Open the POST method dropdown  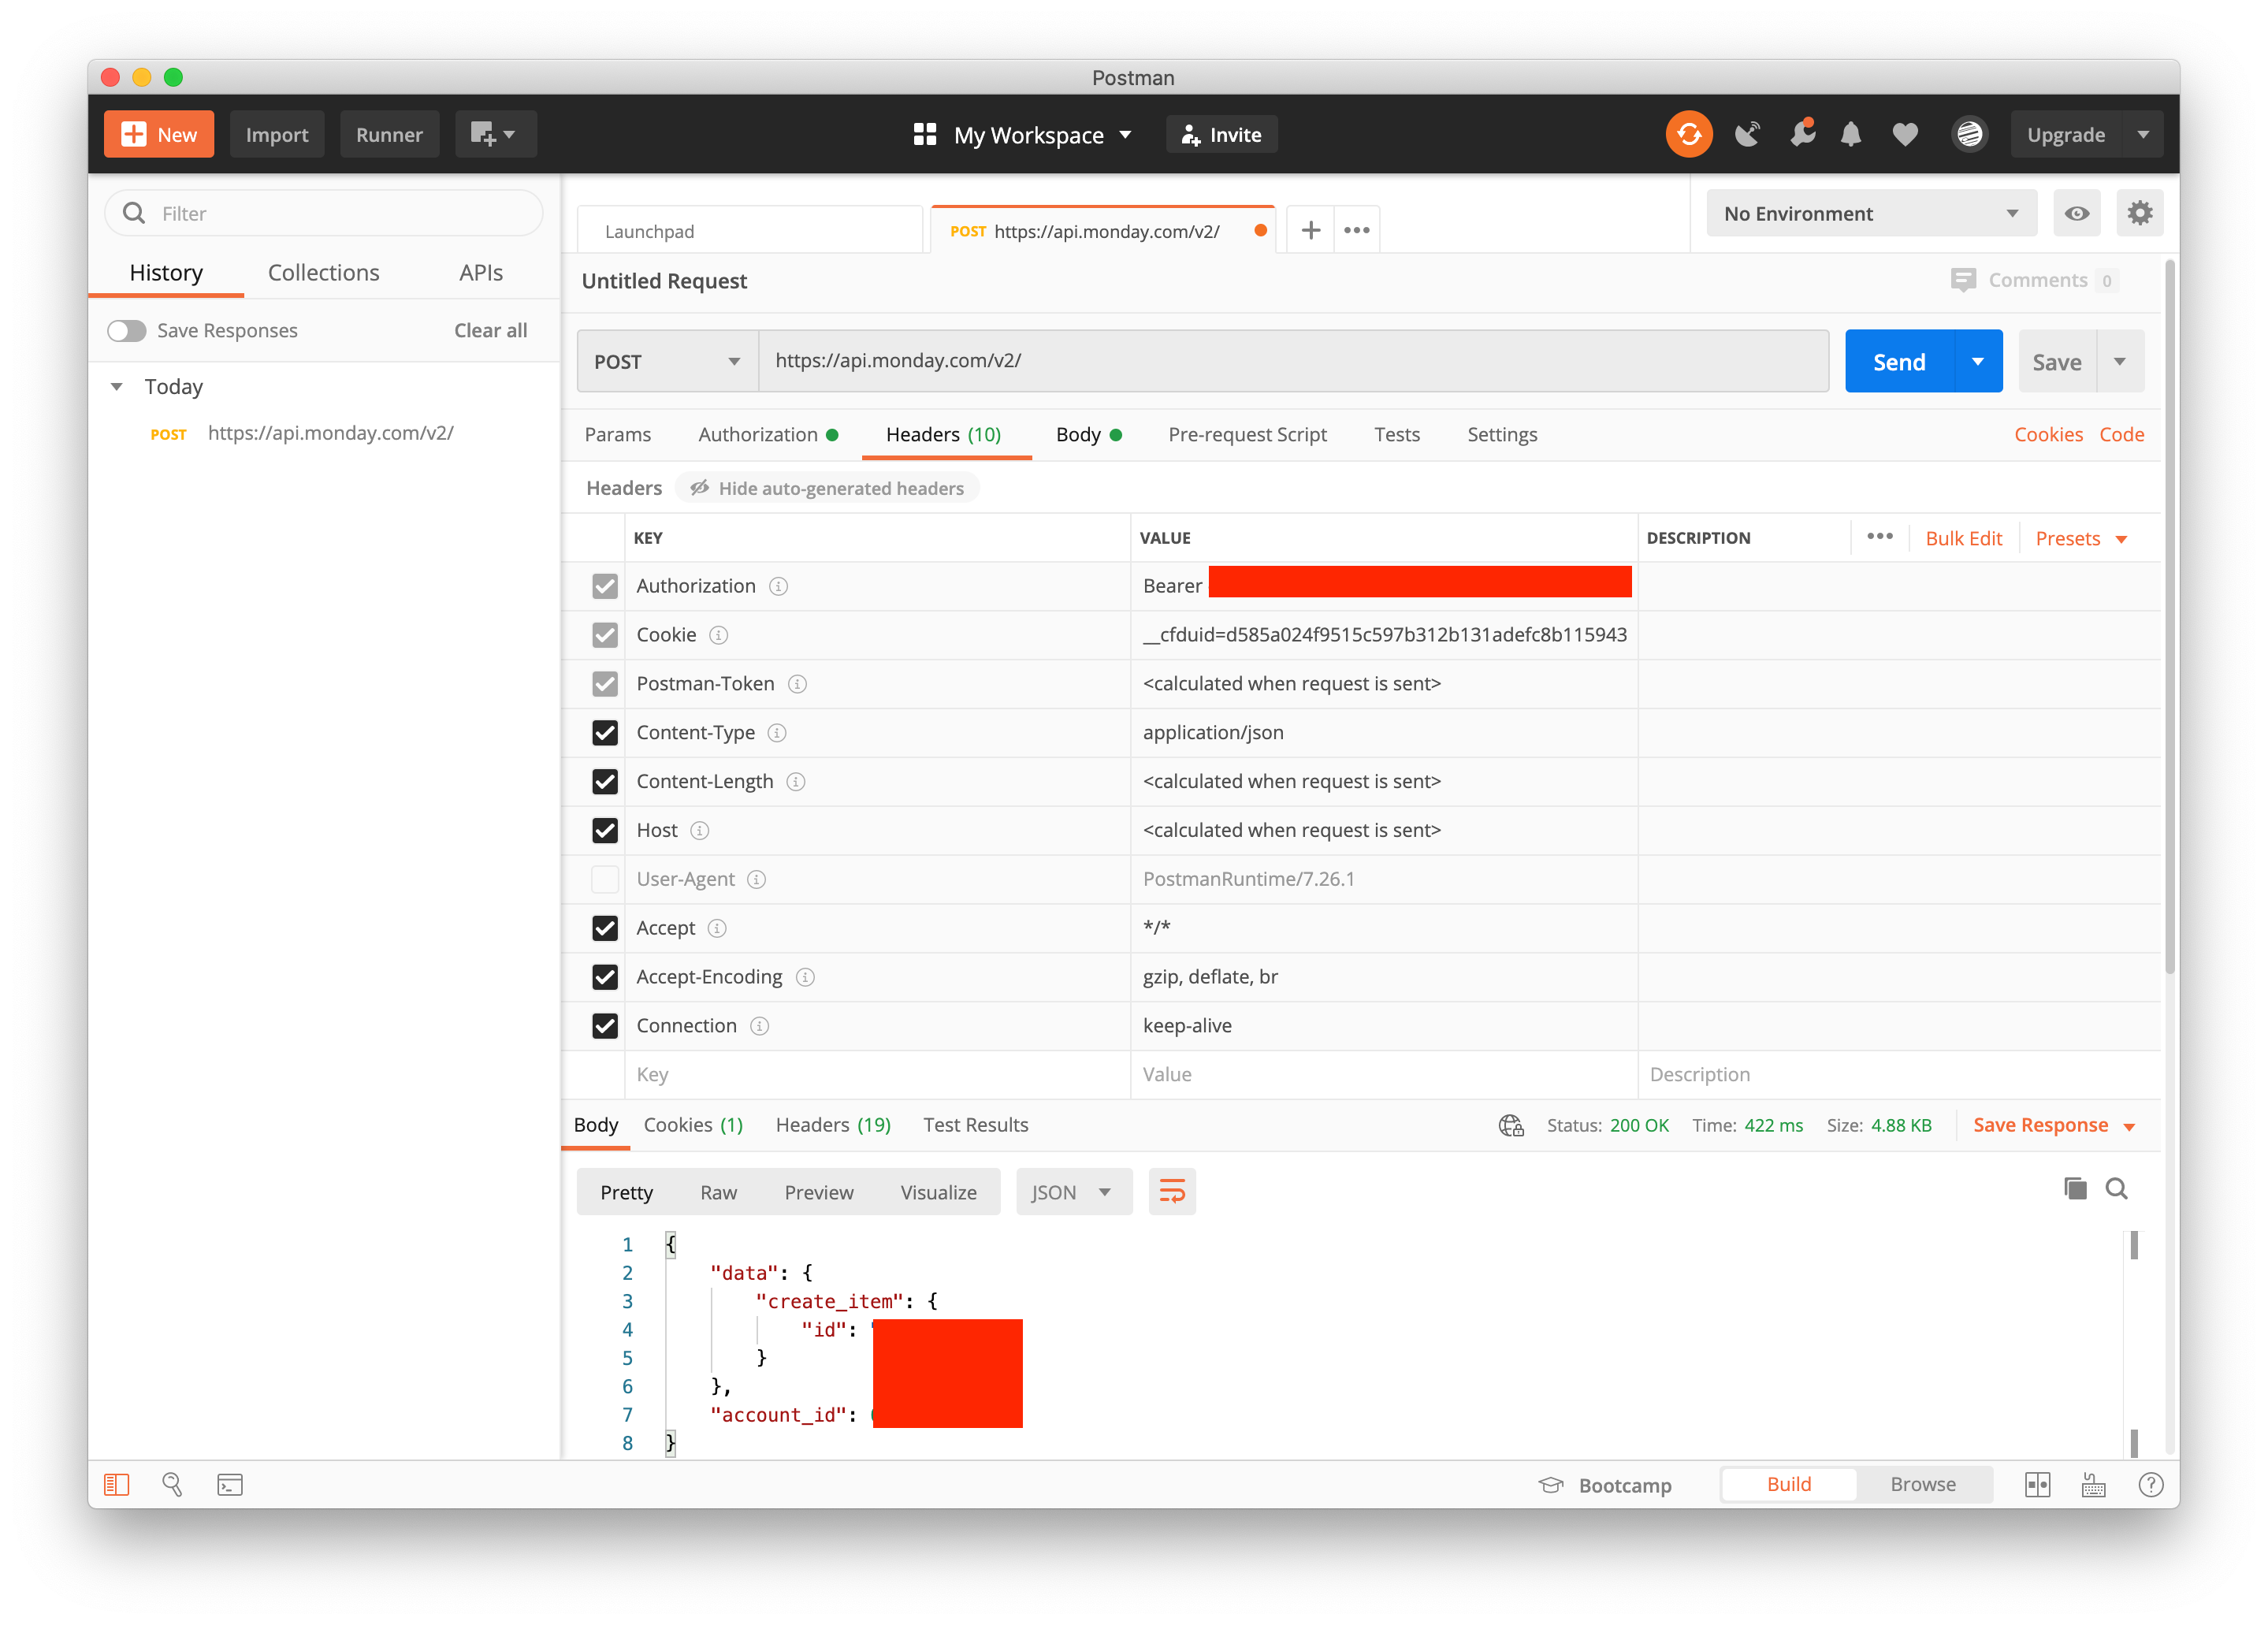pyautogui.click(x=667, y=362)
